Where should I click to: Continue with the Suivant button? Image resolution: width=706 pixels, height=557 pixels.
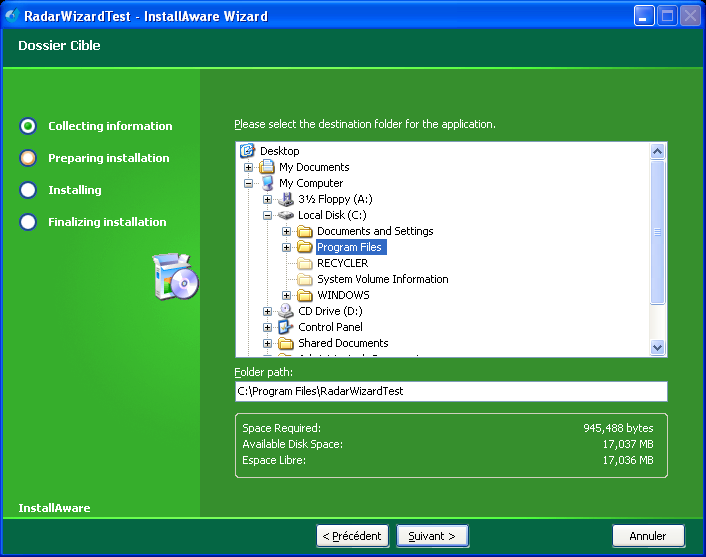432,536
